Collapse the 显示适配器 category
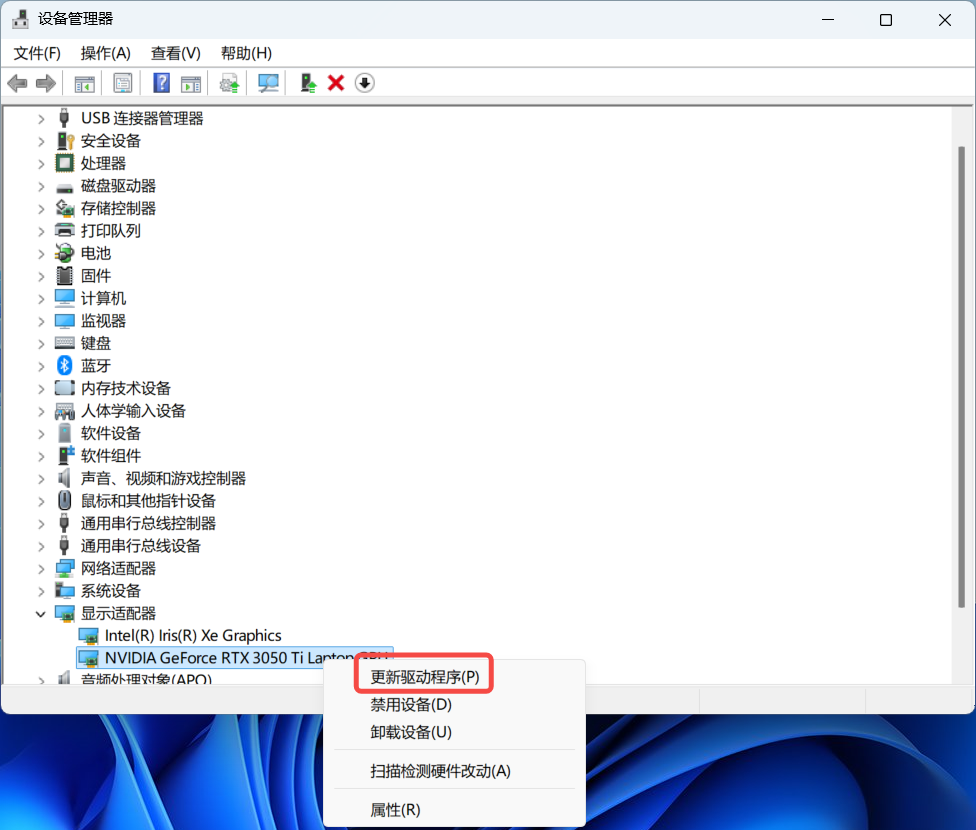 coord(41,613)
